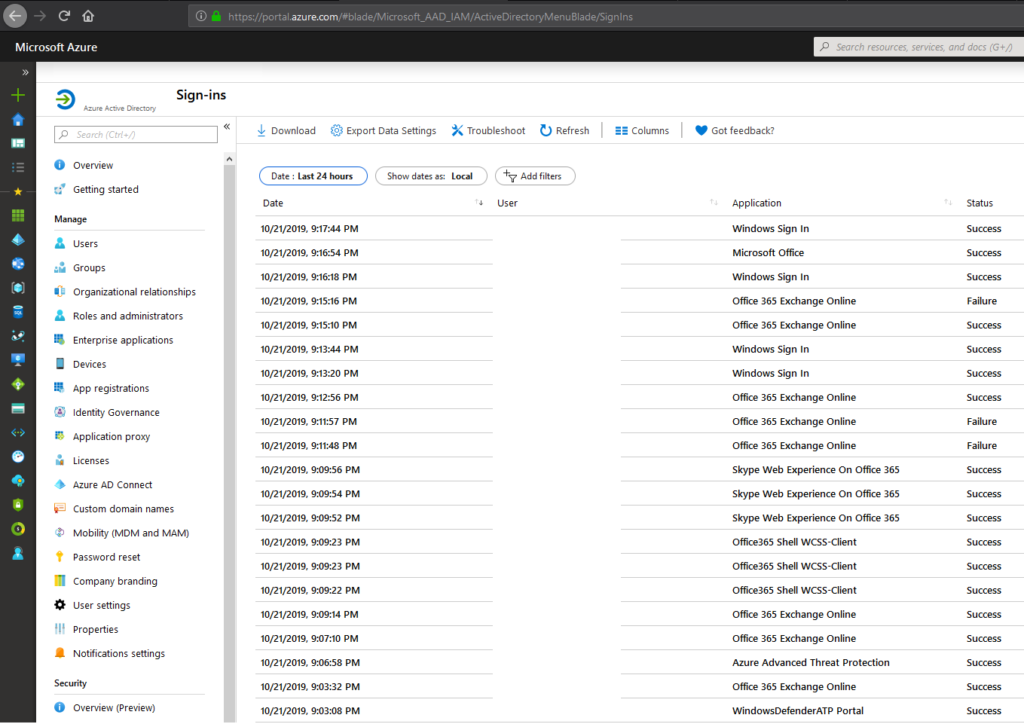
Task: Open the green grid All resources icon
Action: [18, 215]
